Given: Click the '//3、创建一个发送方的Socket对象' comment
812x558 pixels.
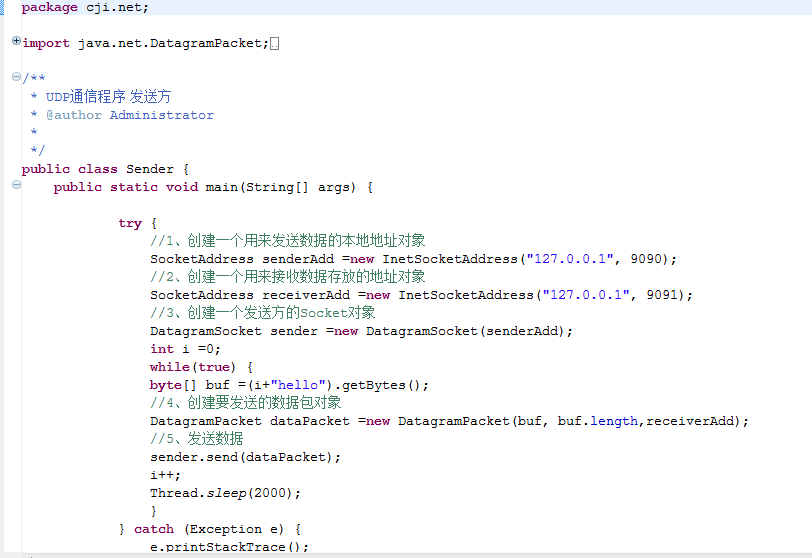Looking at the screenshot, I should (263, 313).
